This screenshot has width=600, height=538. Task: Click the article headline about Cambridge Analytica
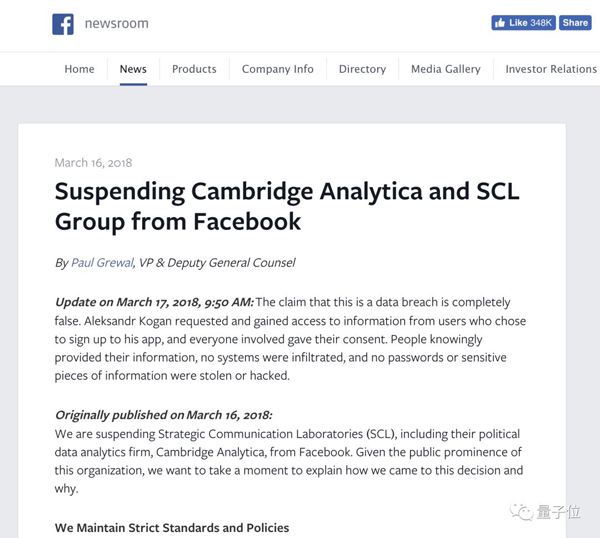click(286, 205)
